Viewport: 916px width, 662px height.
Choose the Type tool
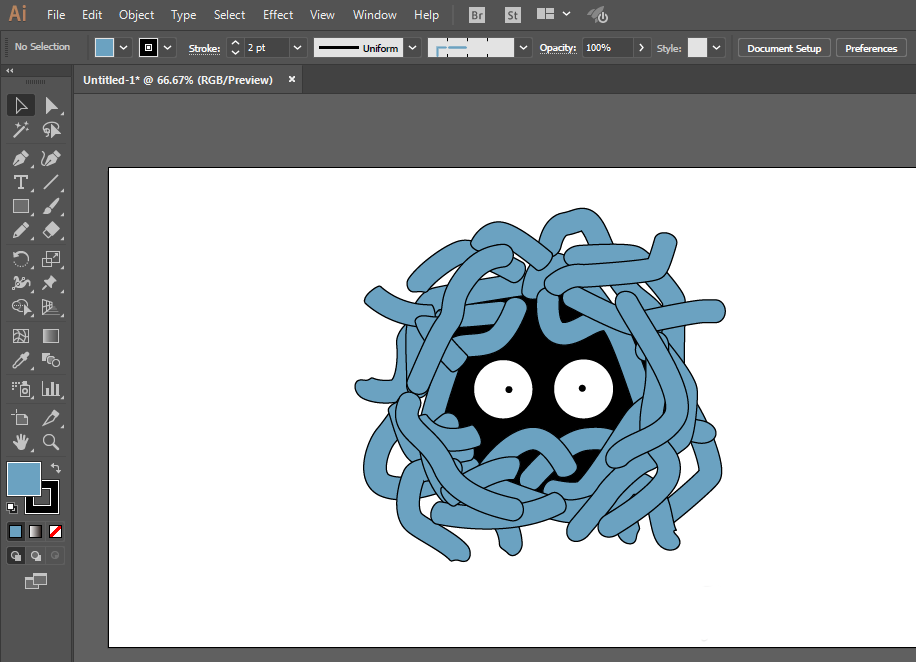(x=21, y=182)
